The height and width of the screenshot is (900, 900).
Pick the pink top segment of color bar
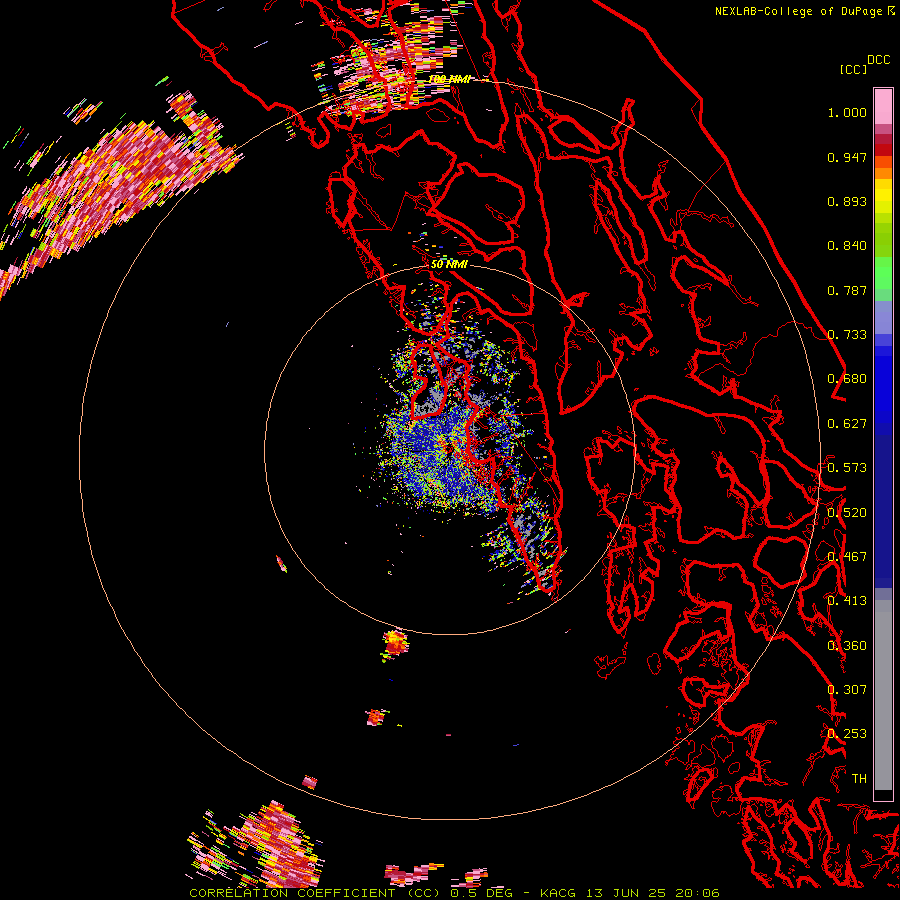[883, 106]
